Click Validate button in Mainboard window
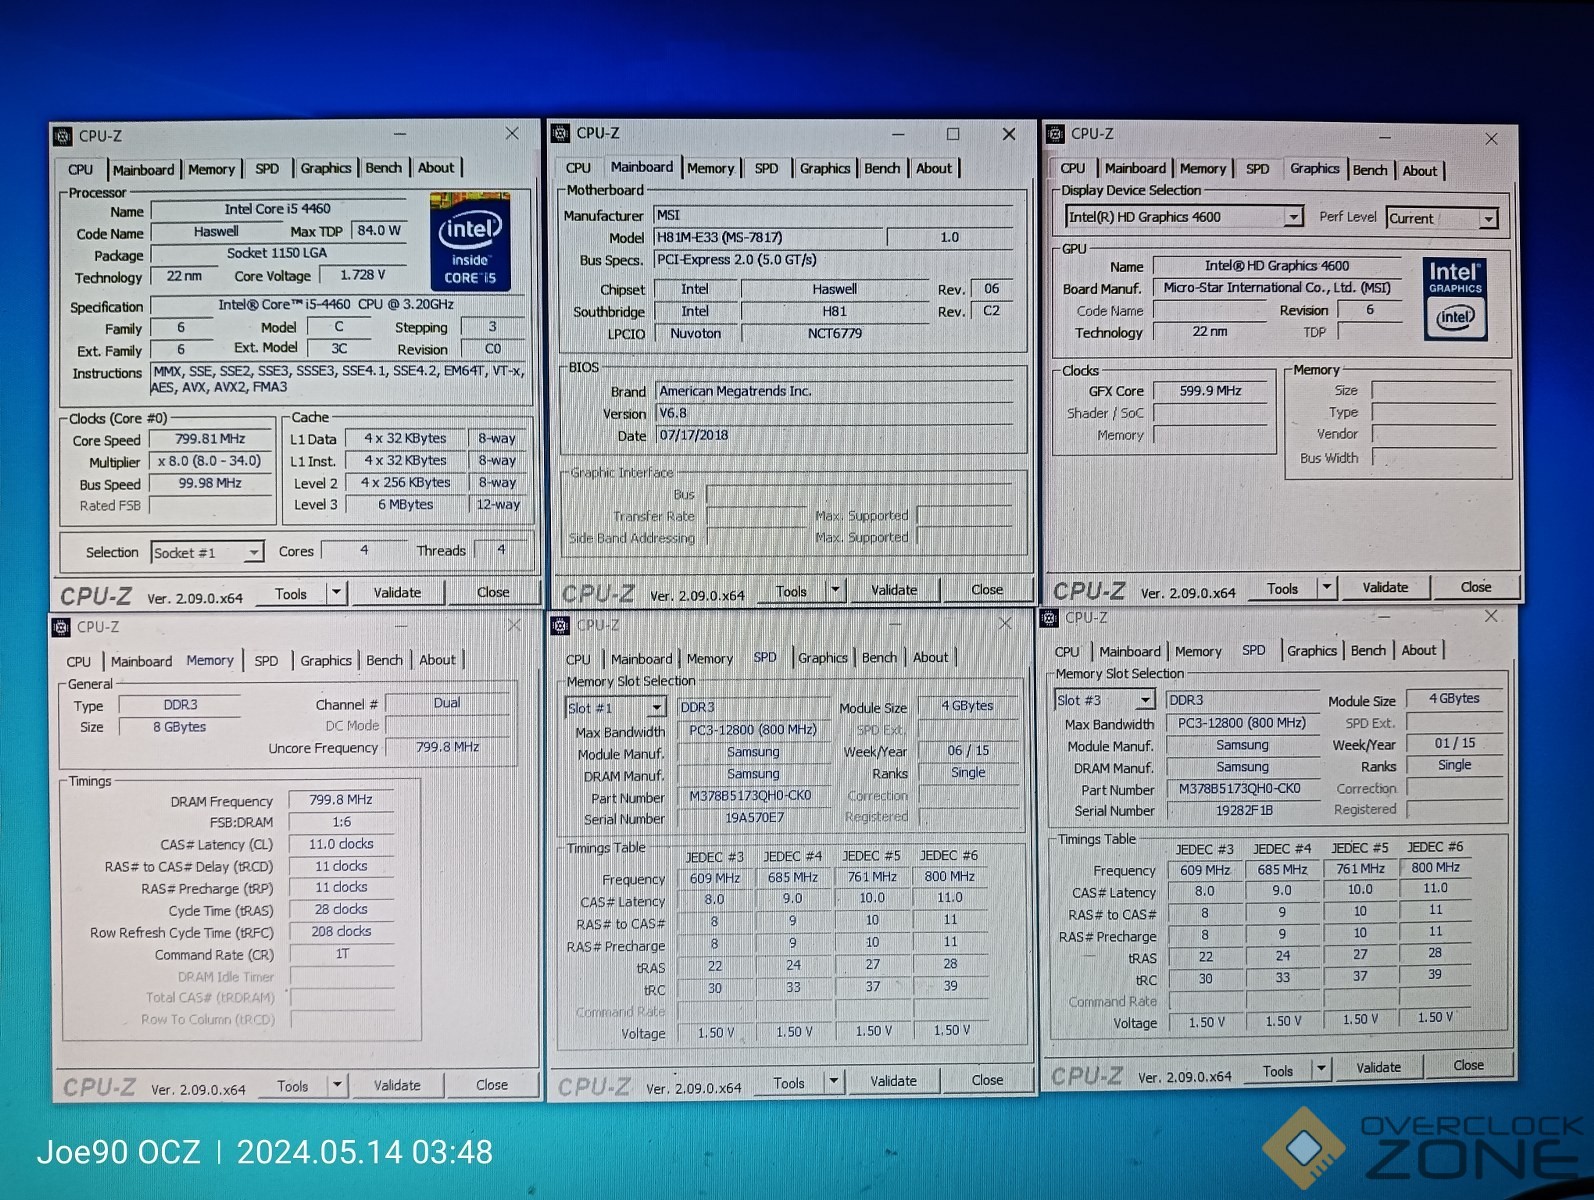Screen dimensions: 1594x1200 (893, 590)
